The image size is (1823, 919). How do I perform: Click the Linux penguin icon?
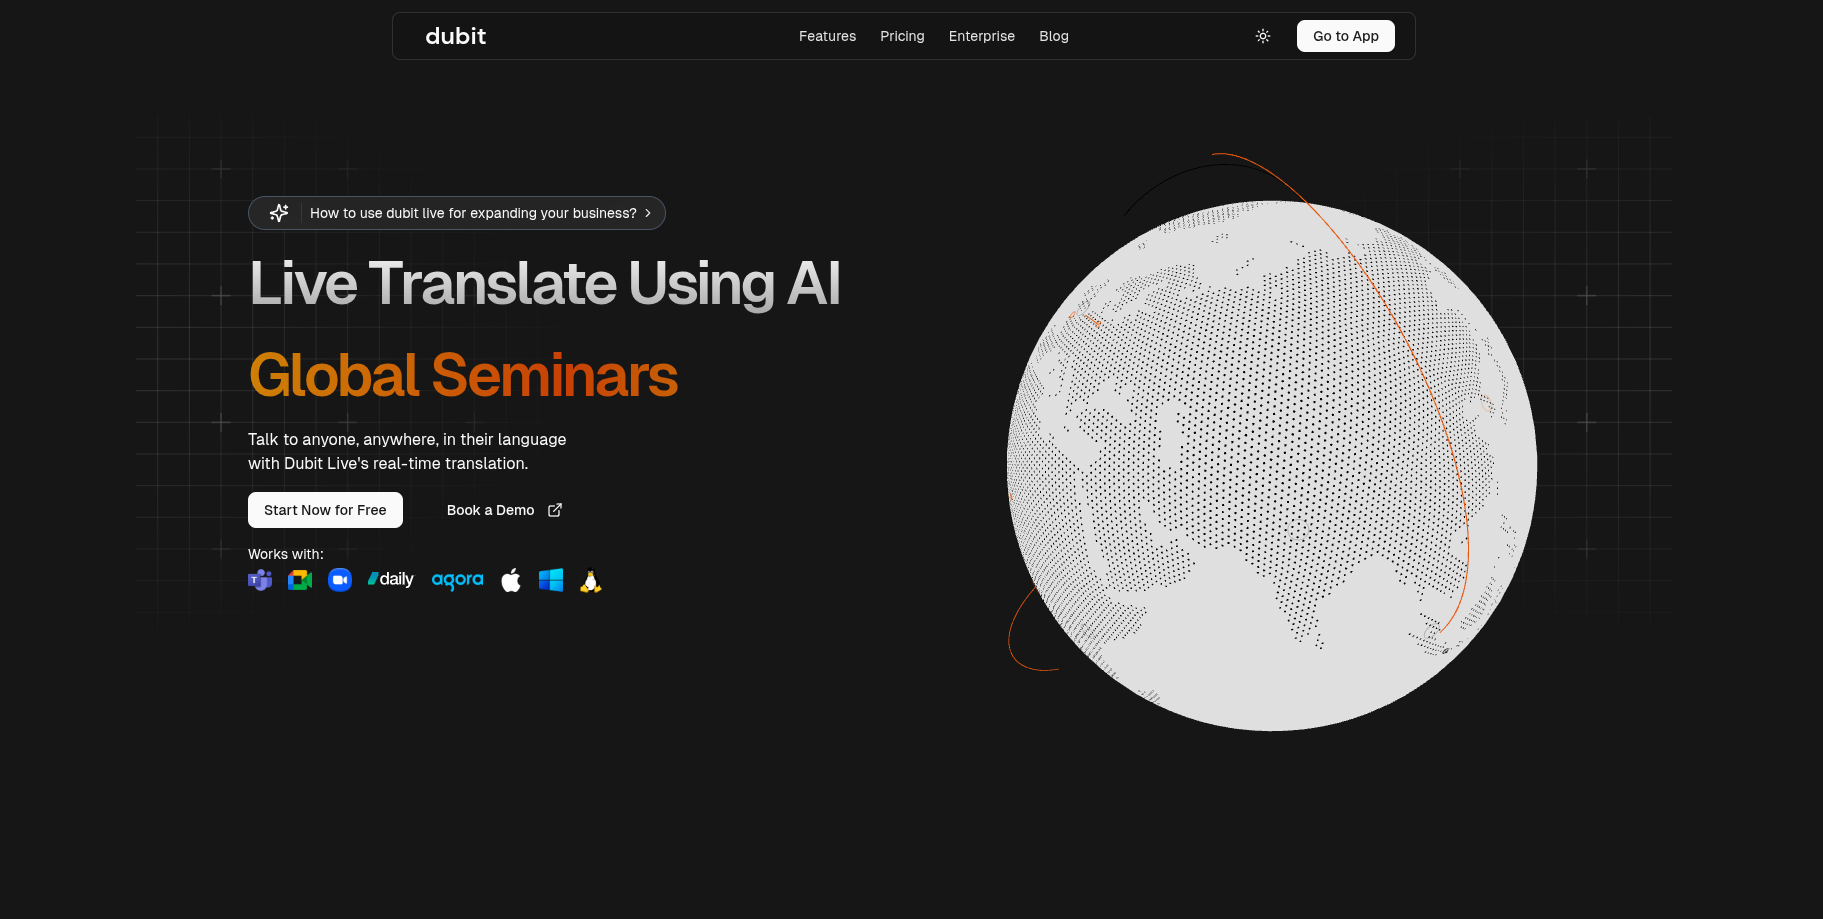point(590,580)
